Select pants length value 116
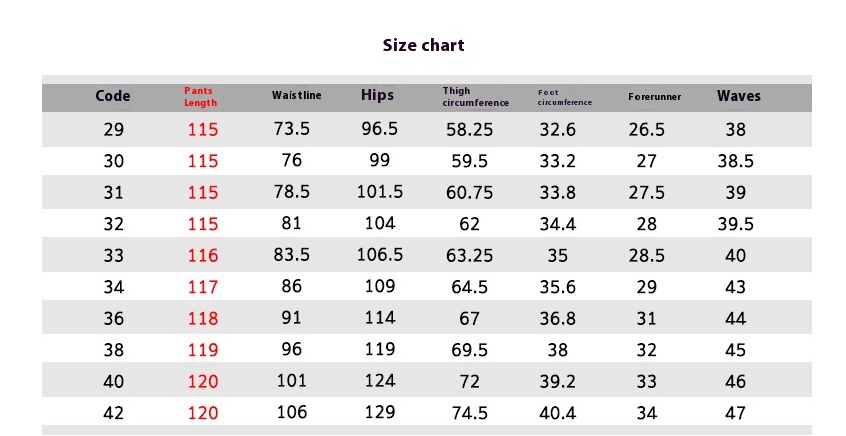The height and width of the screenshot is (436, 846). click(x=203, y=255)
